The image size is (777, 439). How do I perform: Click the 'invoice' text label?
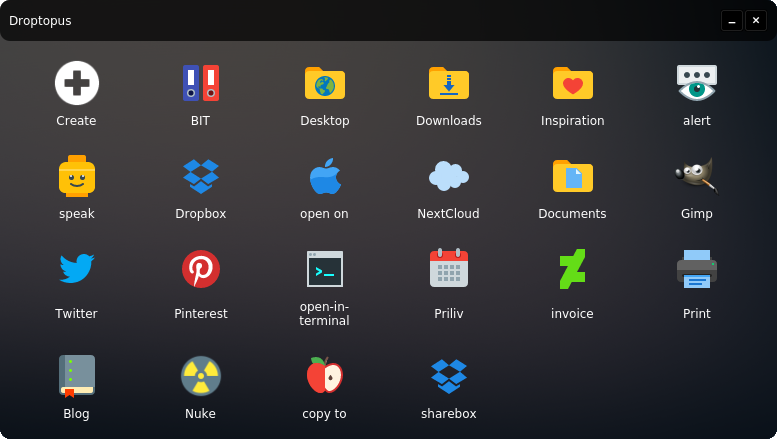[x=572, y=313]
